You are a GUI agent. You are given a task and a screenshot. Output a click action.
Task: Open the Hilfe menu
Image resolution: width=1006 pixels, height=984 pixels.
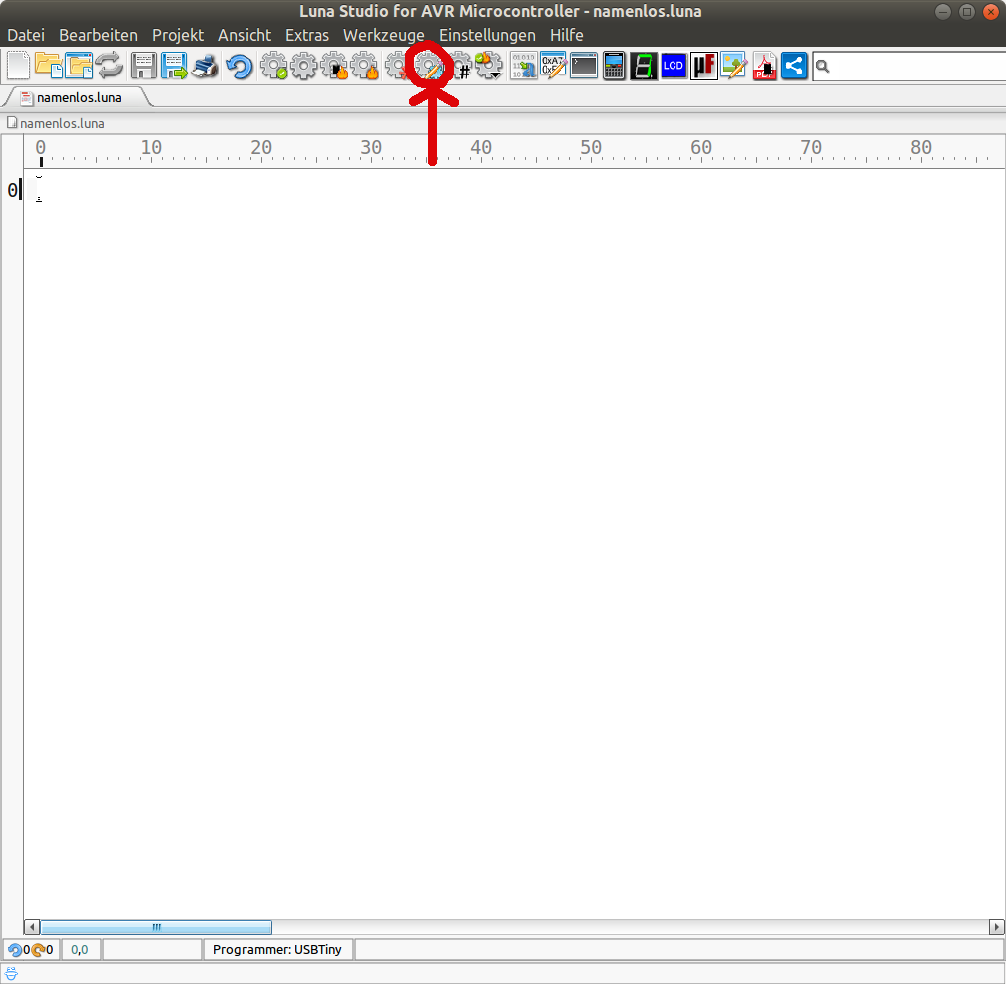[567, 35]
